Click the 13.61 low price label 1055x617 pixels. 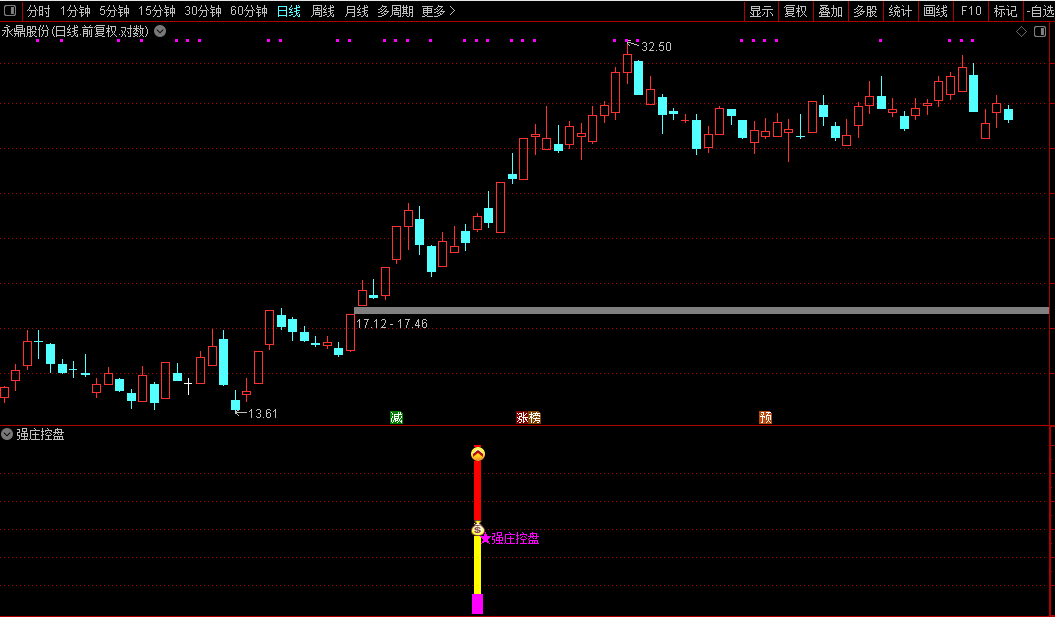click(262, 414)
